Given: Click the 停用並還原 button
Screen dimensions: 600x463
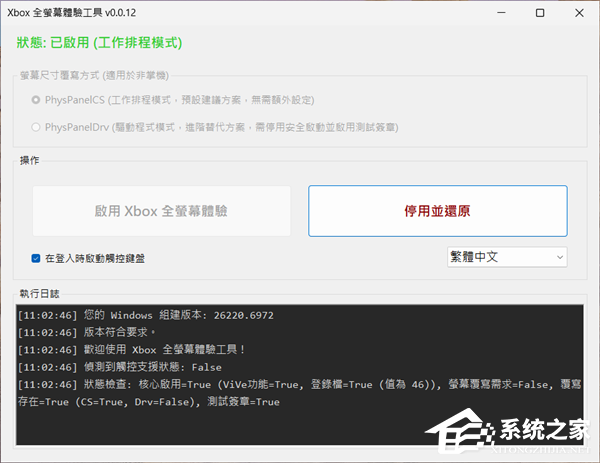Looking at the screenshot, I should [x=438, y=211].
